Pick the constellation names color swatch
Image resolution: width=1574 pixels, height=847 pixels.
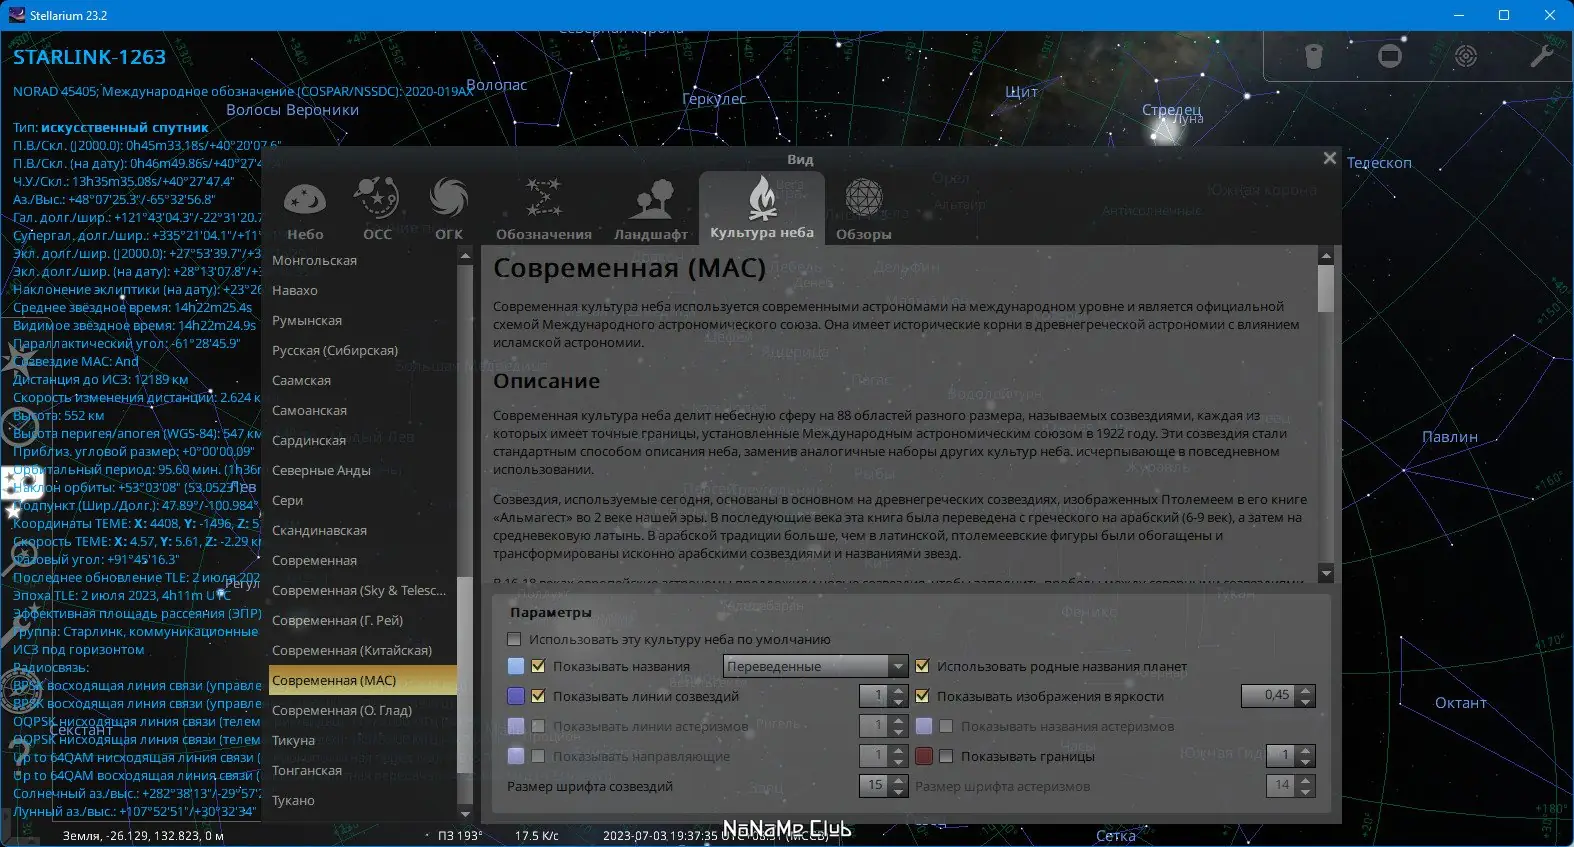pyautogui.click(x=516, y=666)
